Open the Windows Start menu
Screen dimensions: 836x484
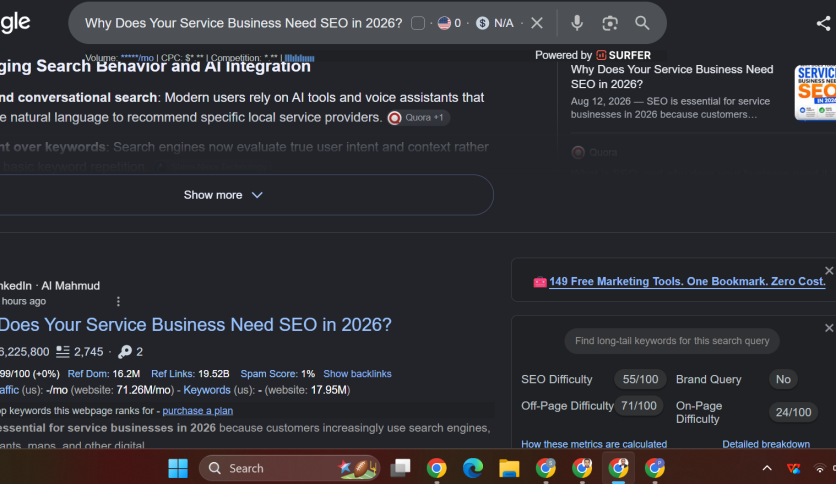tap(178, 469)
